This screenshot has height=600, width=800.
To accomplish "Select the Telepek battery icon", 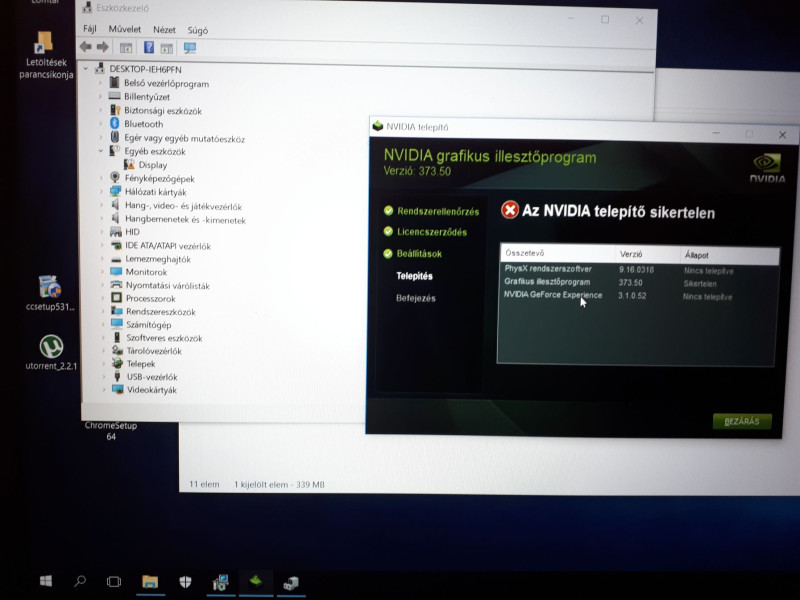I will 117,363.
